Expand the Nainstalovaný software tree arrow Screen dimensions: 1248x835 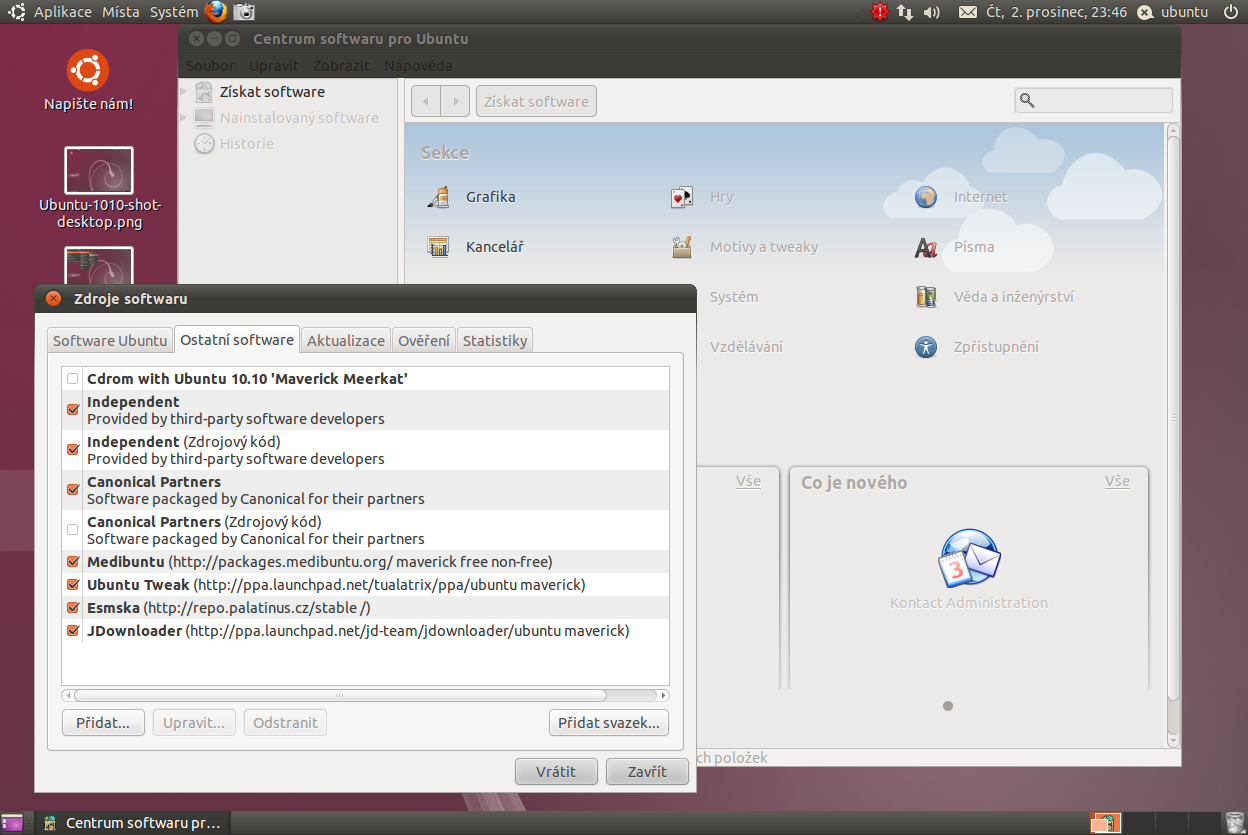pyautogui.click(x=184, y=118)
